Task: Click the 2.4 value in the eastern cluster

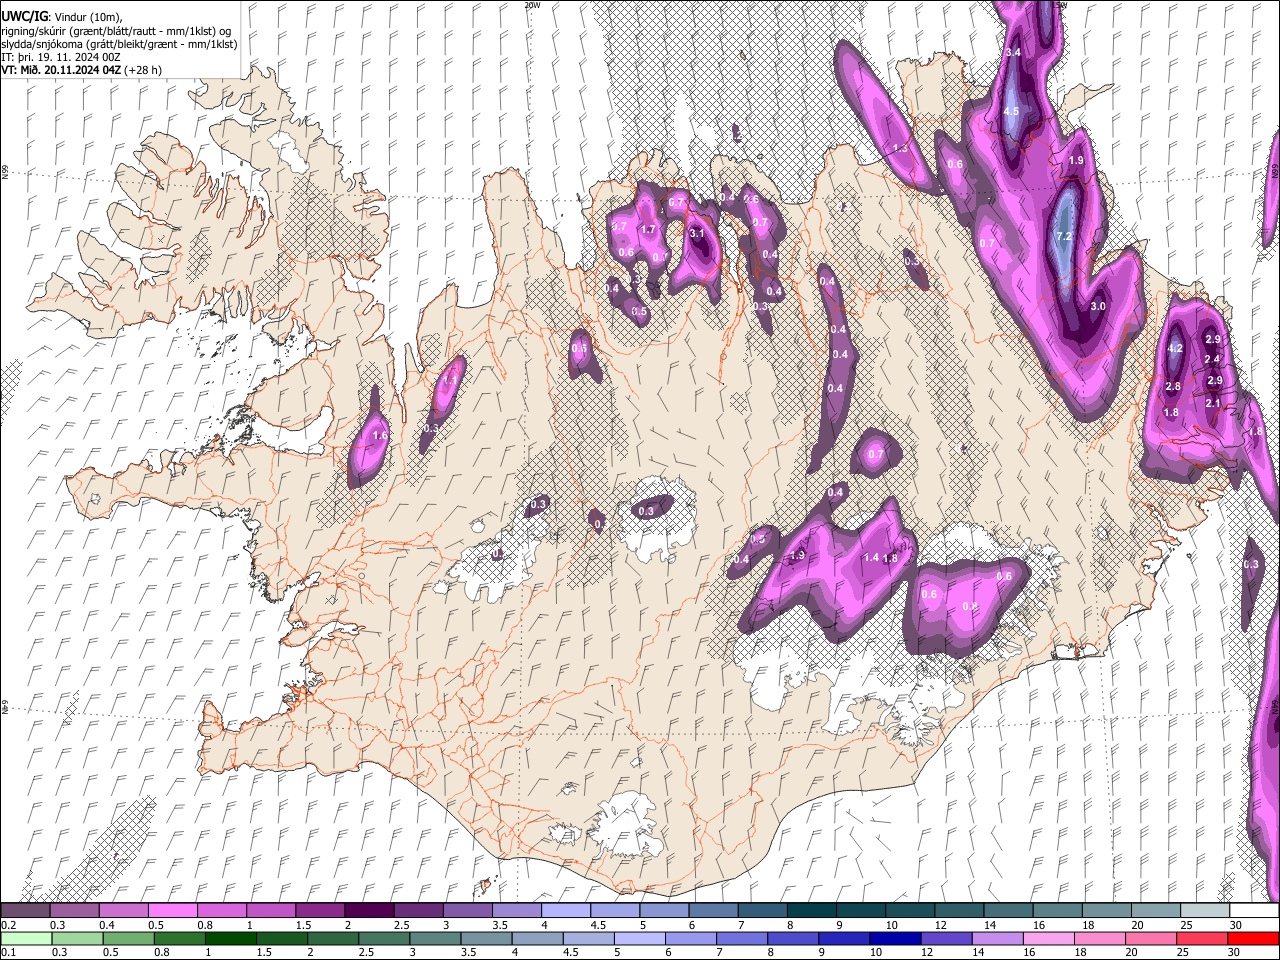Action: pos(1212,360)
